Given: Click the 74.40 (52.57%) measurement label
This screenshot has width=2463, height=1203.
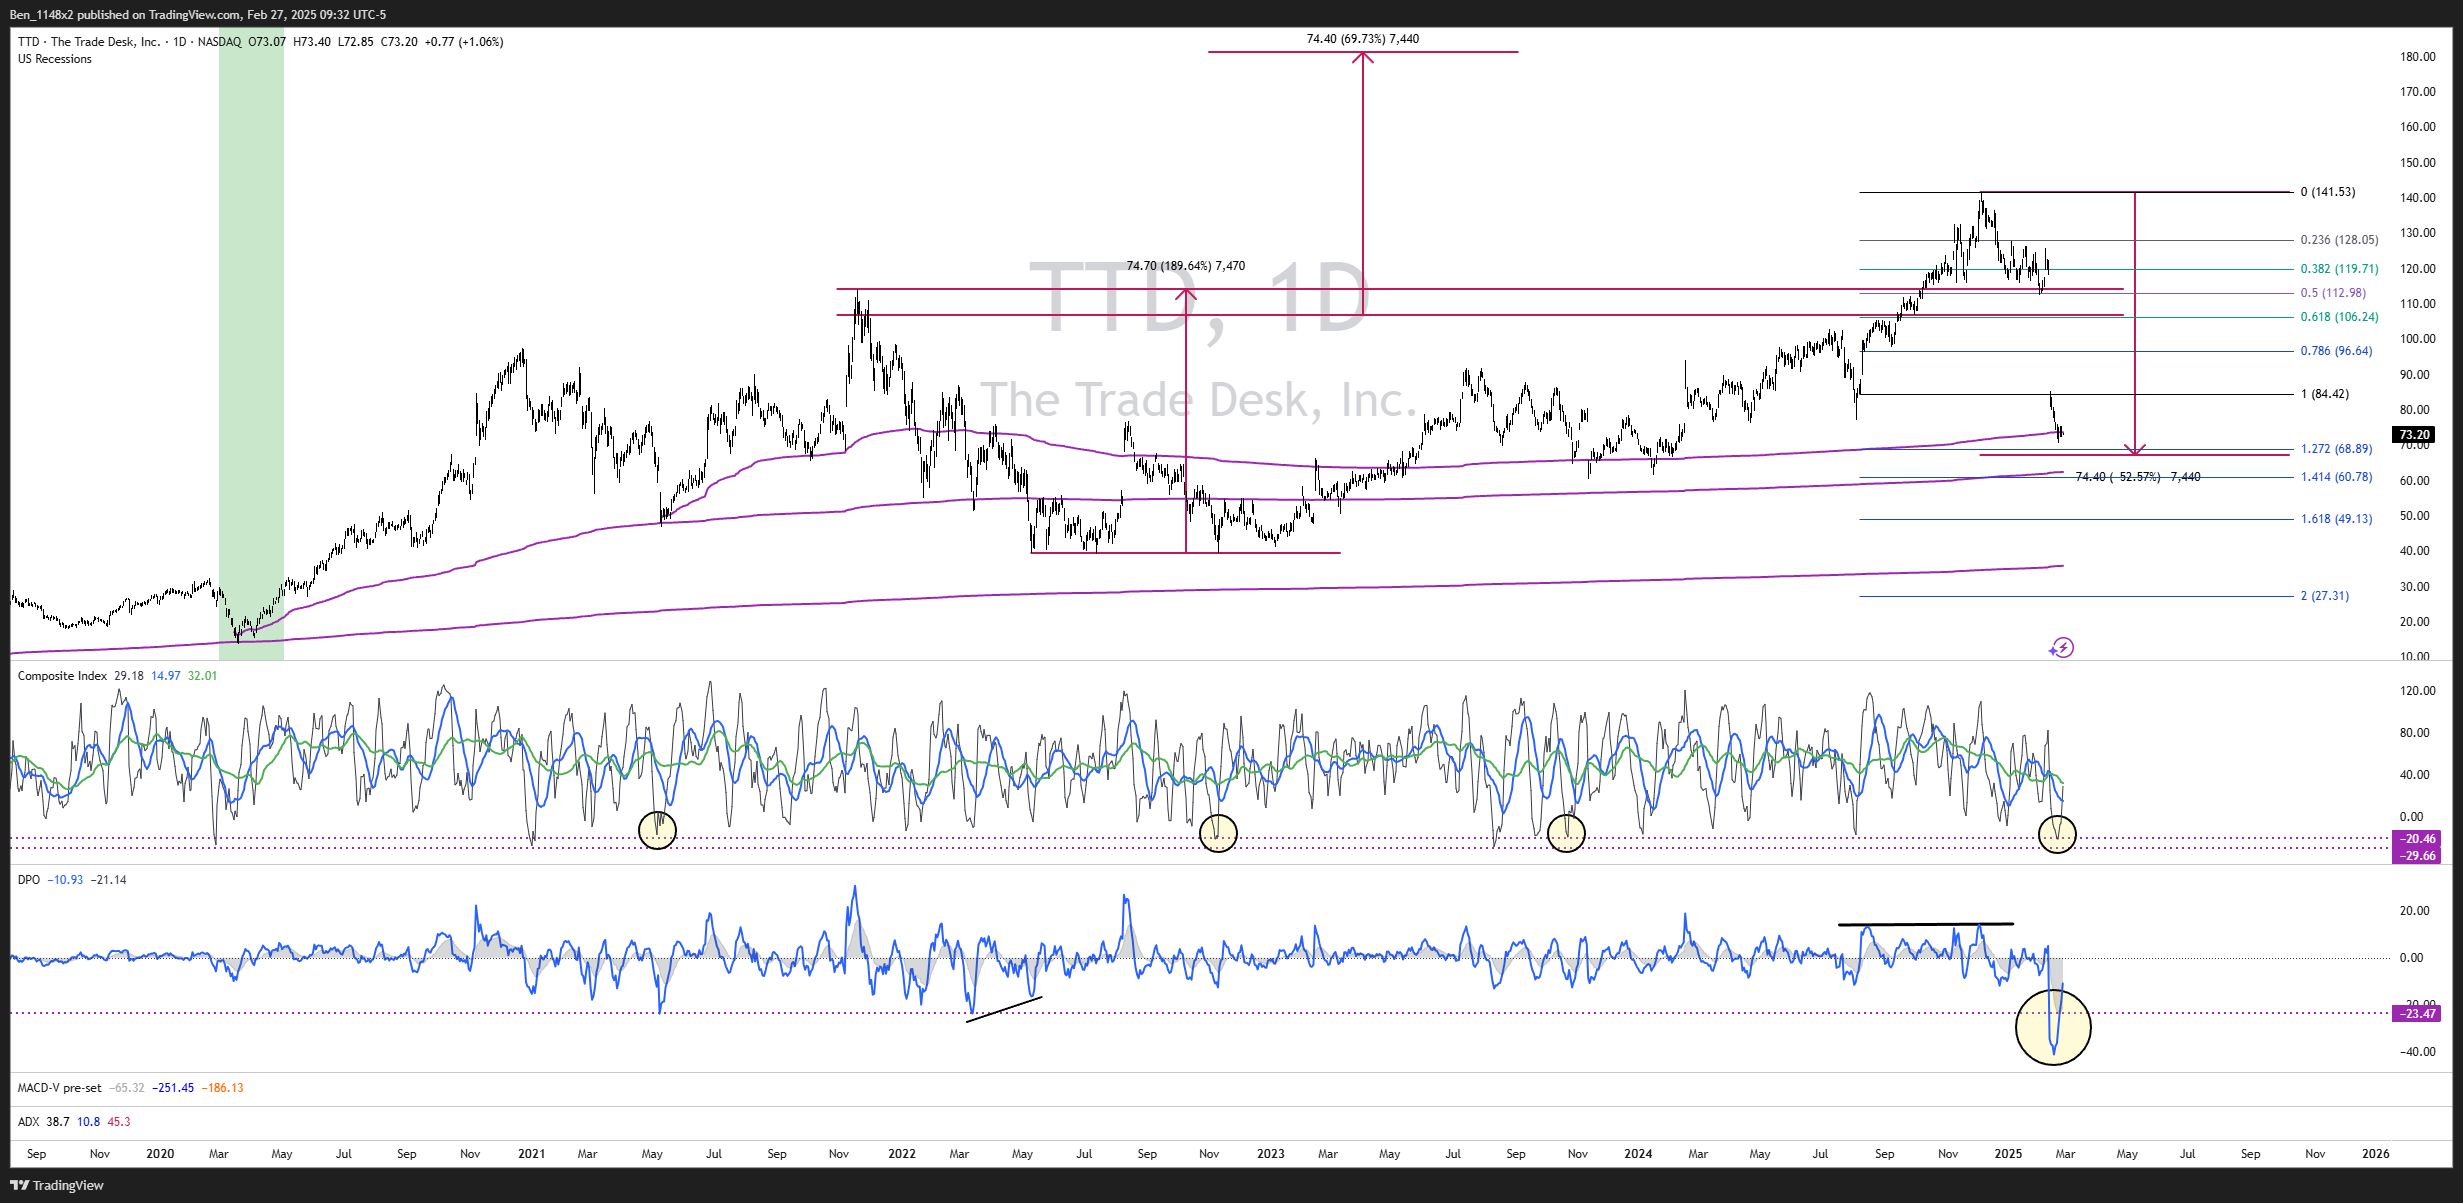Looking at the screenshot, I should [x=2138, y=477].
